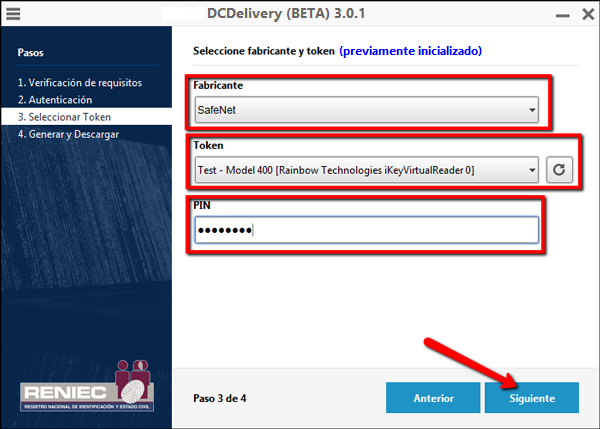
Task: Click the blue previamente inicializado text
Action: tap(410, 51)
